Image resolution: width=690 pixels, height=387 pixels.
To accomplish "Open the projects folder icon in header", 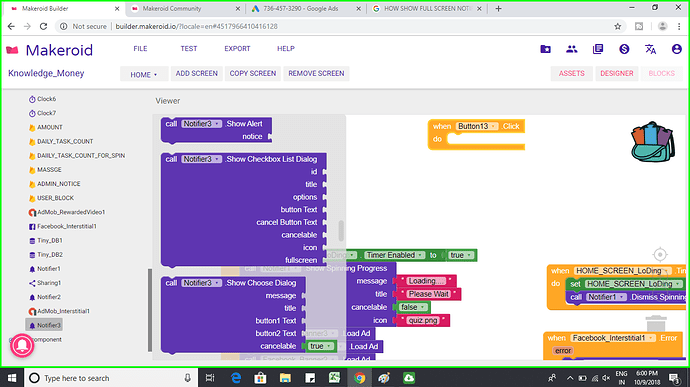I will (545, 49).
